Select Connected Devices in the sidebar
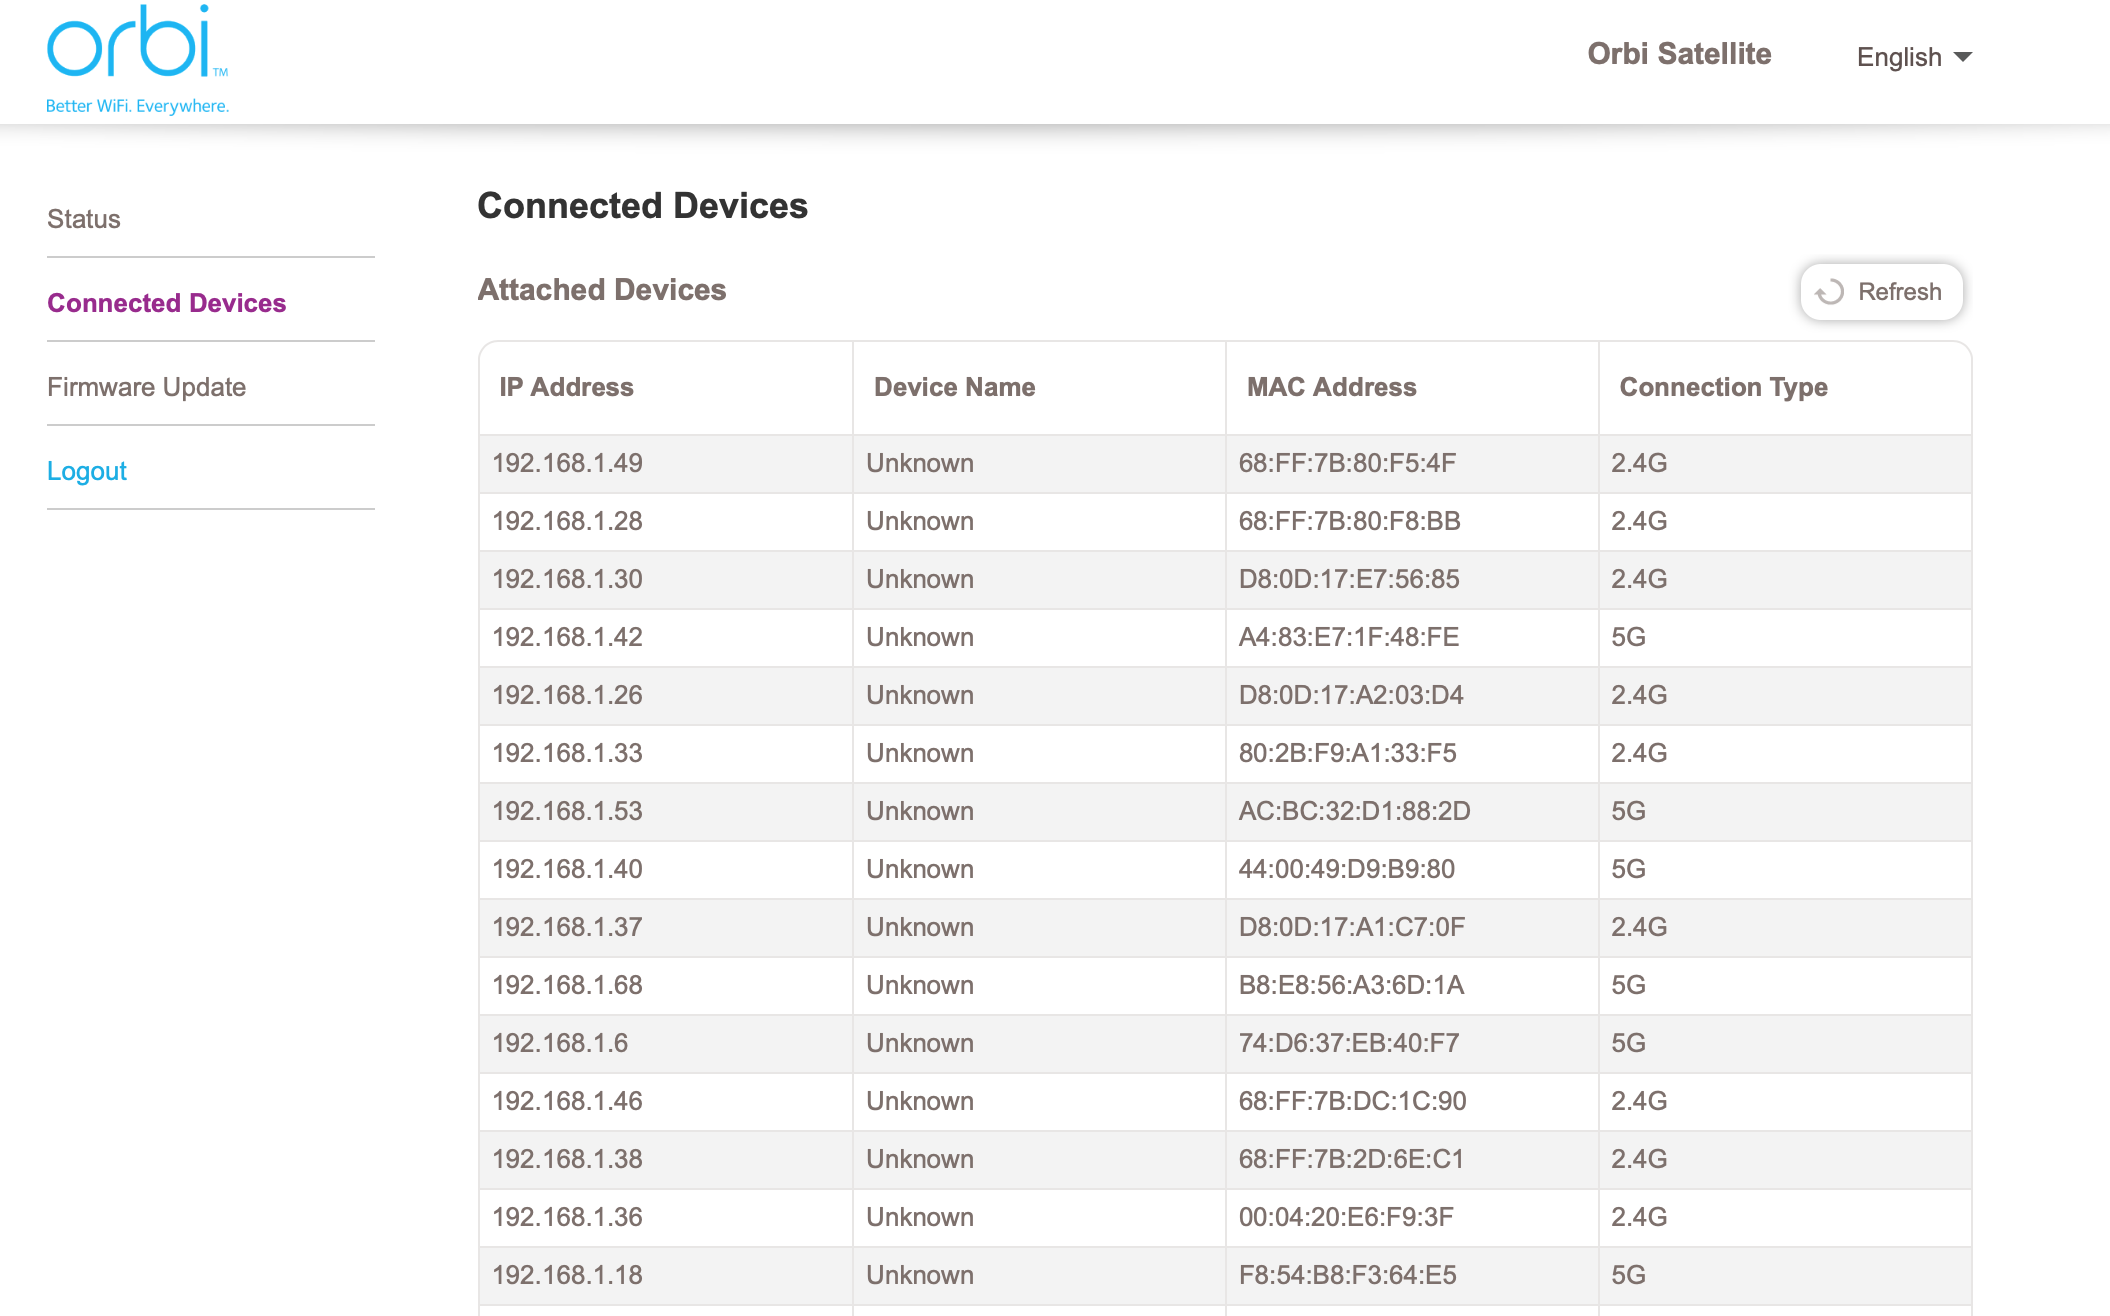This screenshot has width=2110, height=1316. [166, 303]
